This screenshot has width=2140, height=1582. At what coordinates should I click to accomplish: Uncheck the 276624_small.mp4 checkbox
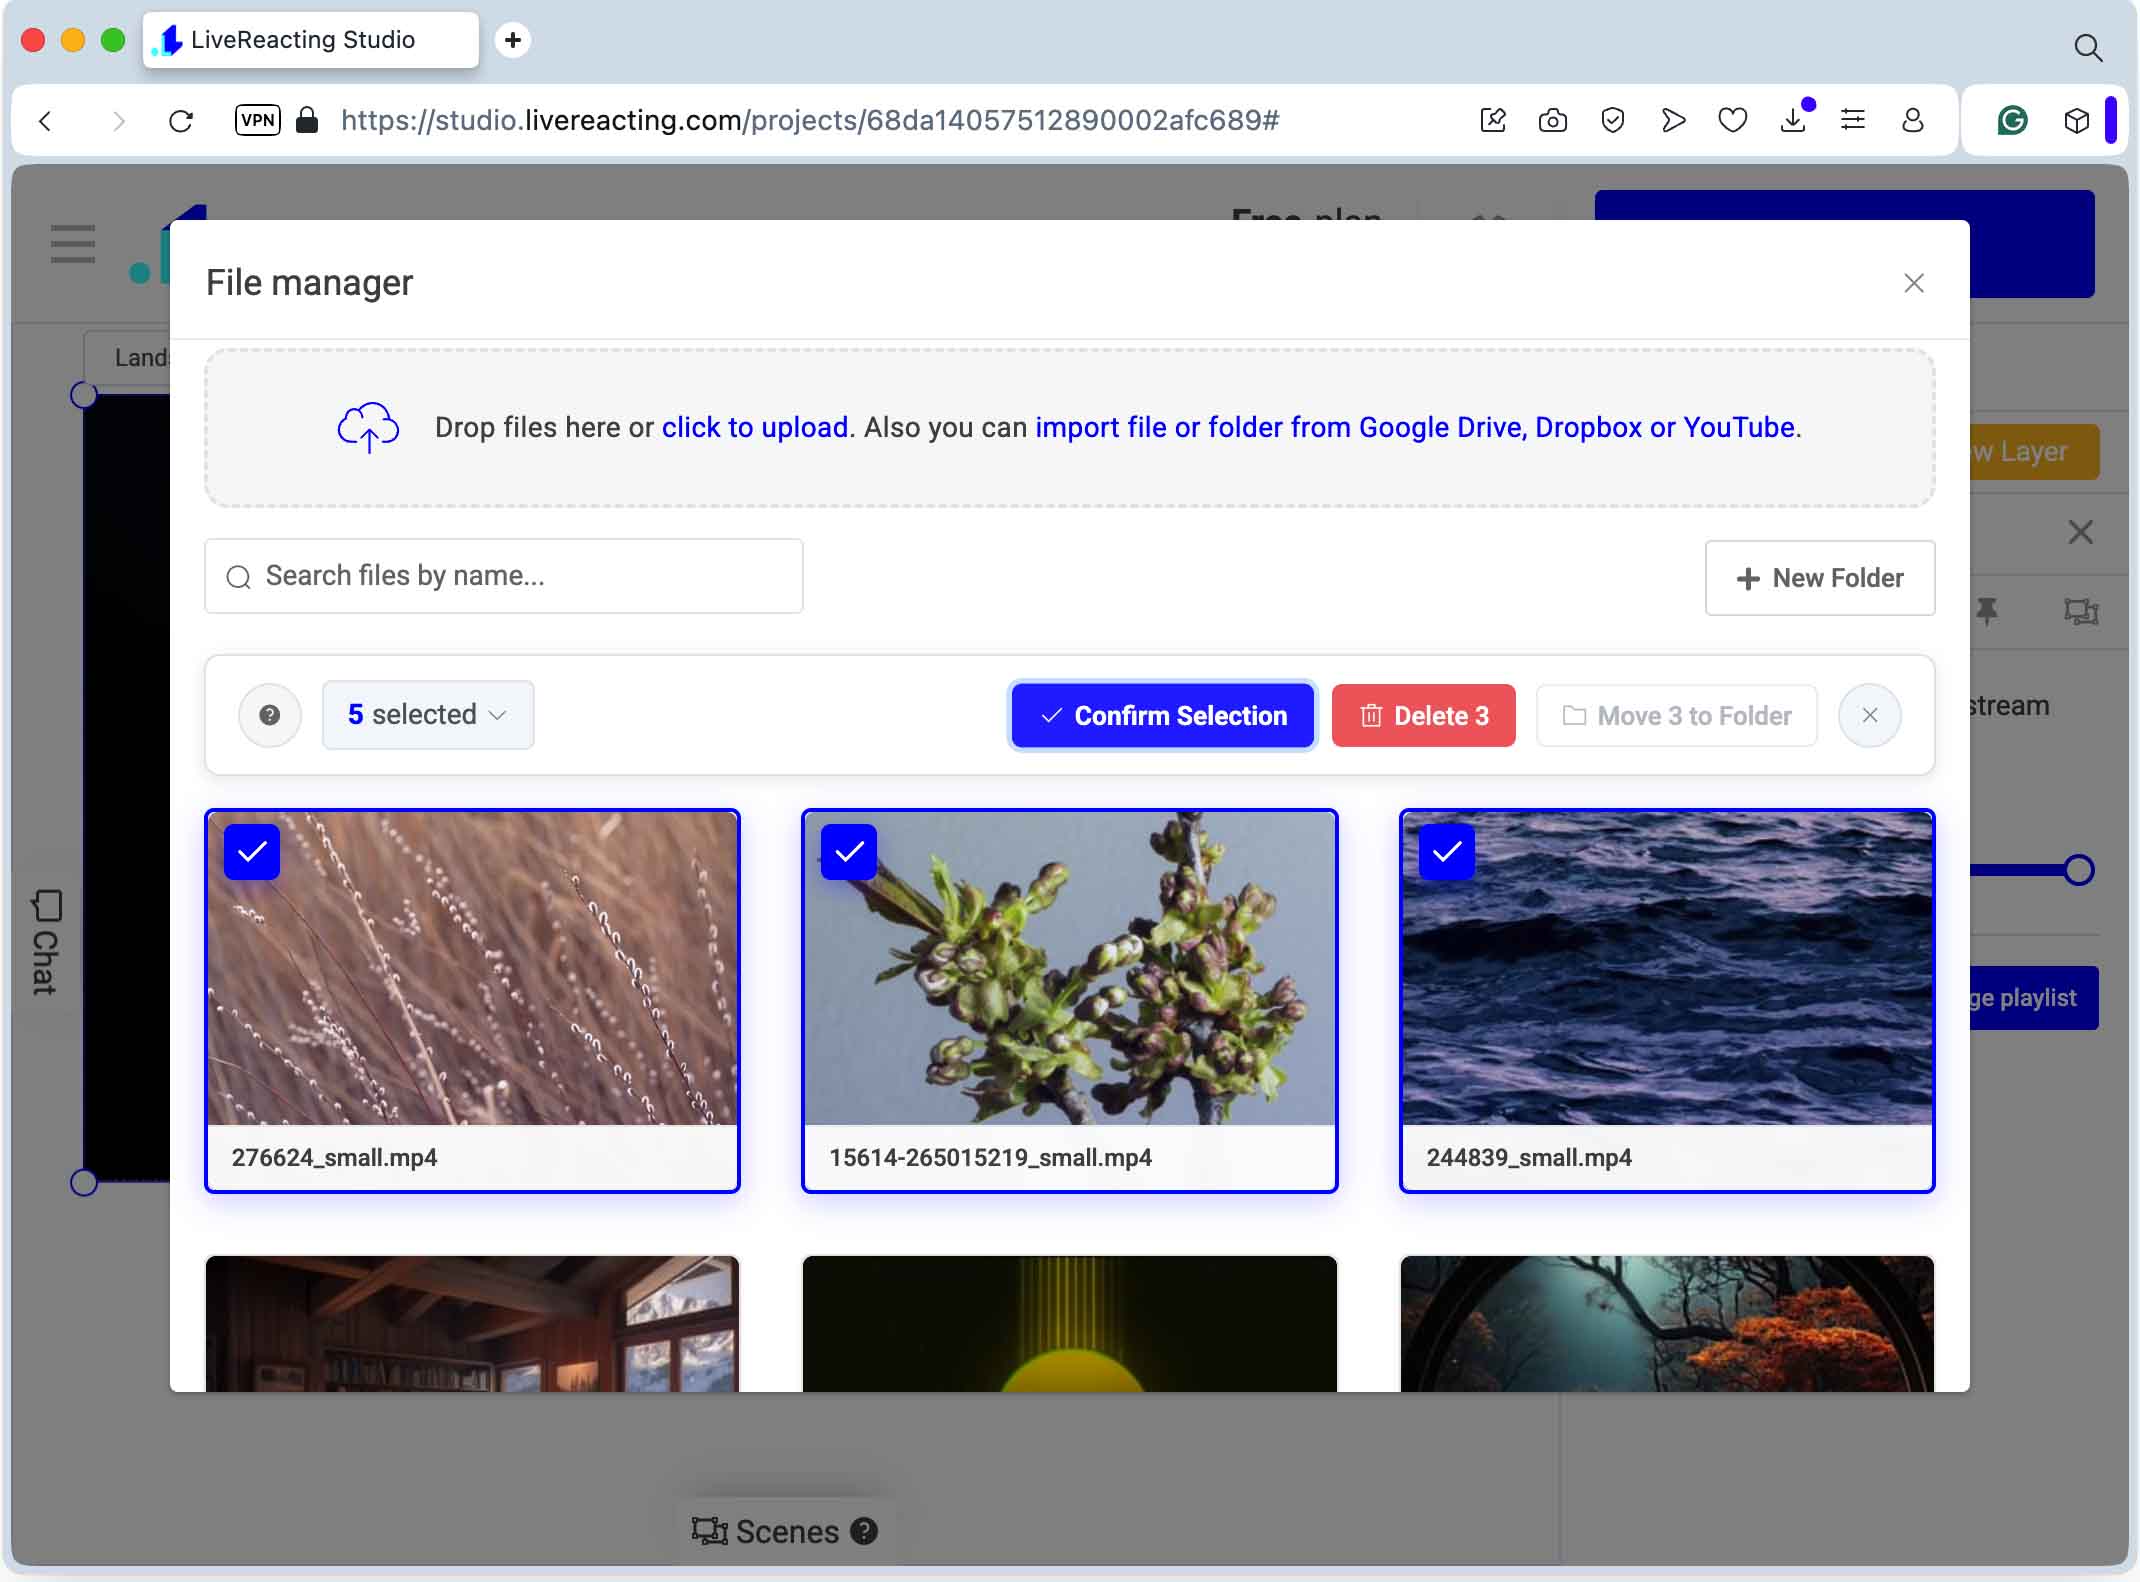[251, 852]
